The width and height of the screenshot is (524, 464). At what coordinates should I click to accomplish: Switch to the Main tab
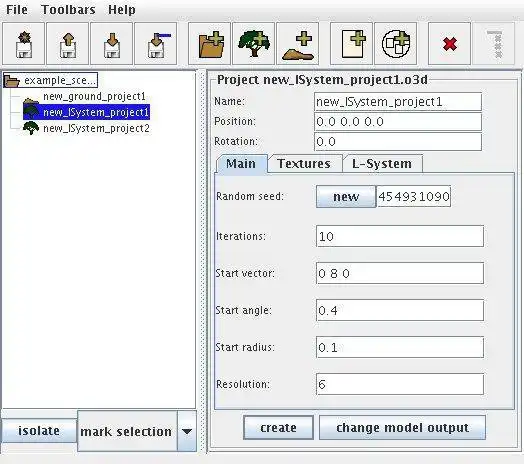241,164
